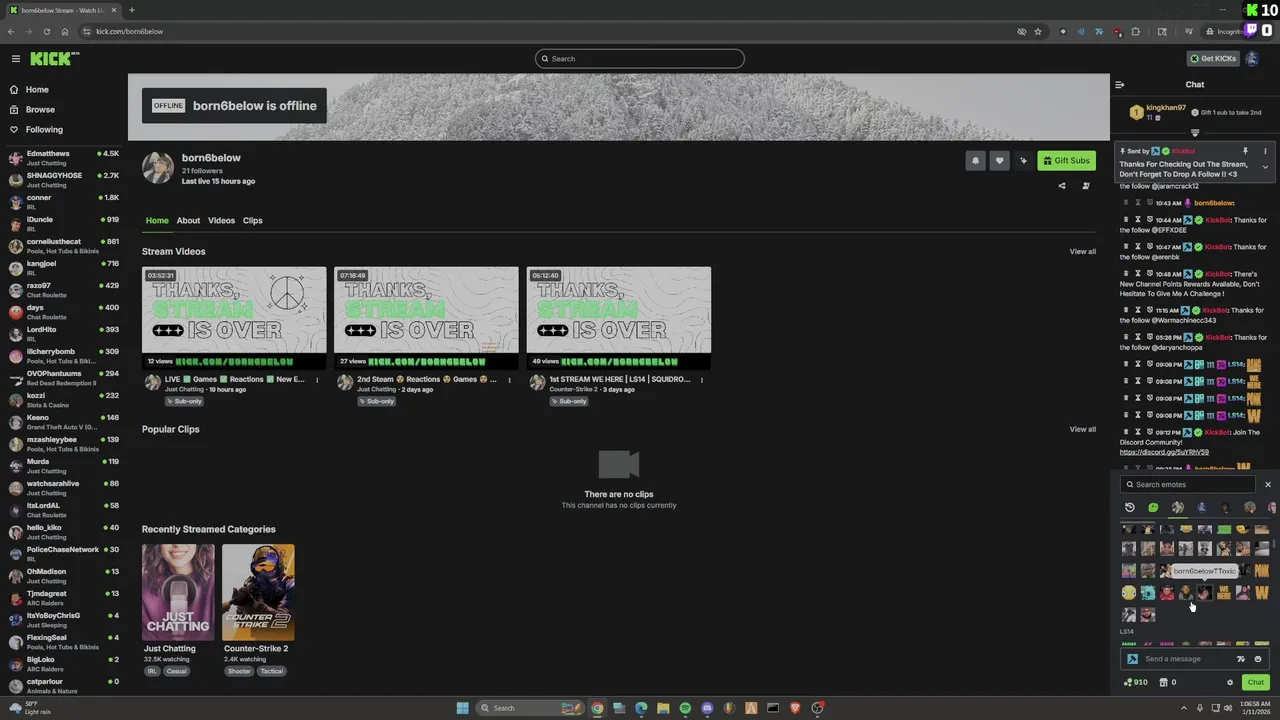Screen dimensions: 1280x720
Task: Switch to the Videos tab
Action: (221, 221)
